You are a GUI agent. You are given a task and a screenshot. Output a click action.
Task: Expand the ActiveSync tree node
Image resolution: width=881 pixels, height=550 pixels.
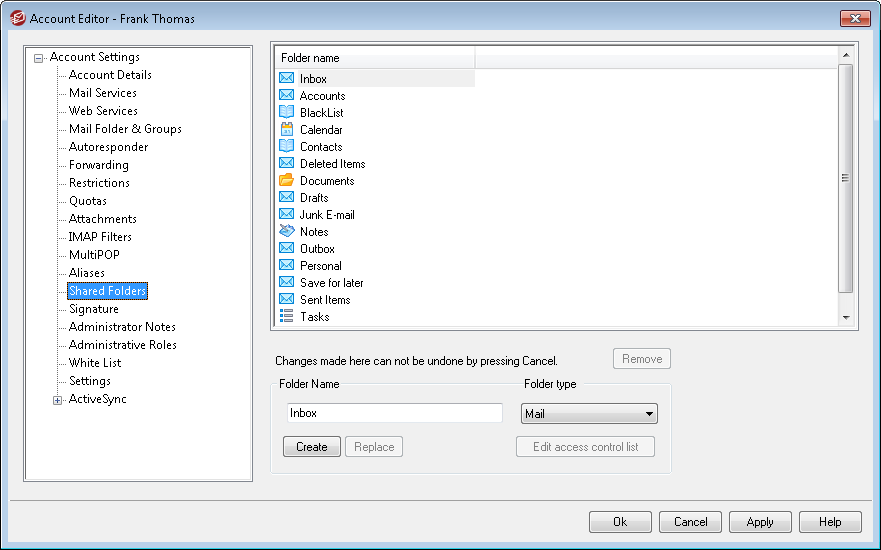(58, 400)
